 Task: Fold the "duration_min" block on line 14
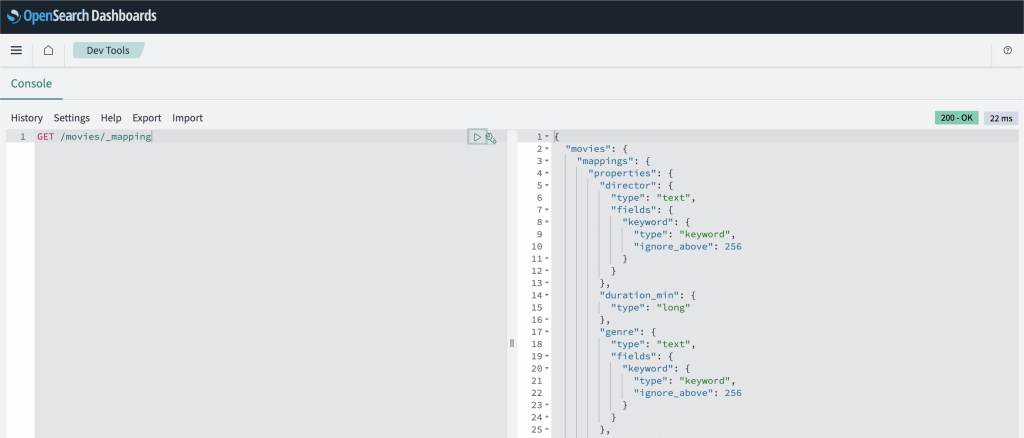pos(547,295)
